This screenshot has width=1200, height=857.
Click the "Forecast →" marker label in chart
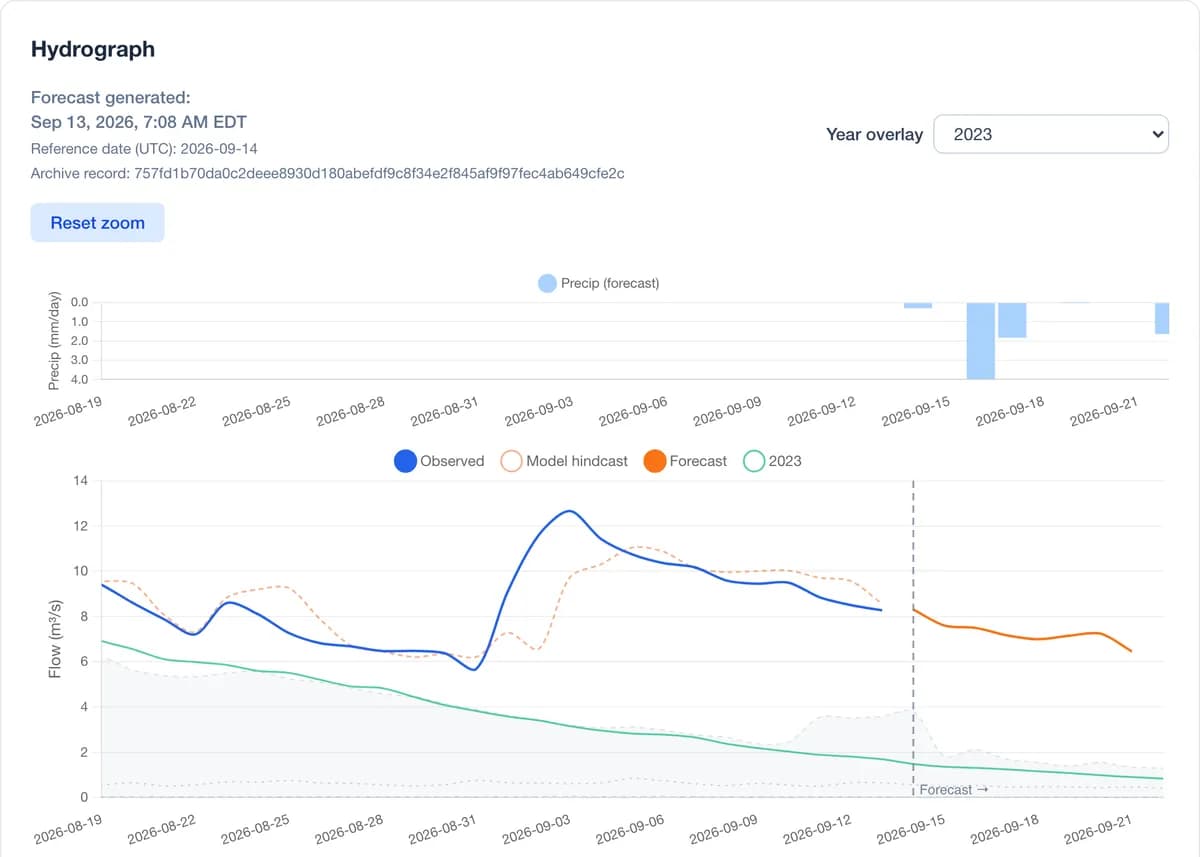953,790
